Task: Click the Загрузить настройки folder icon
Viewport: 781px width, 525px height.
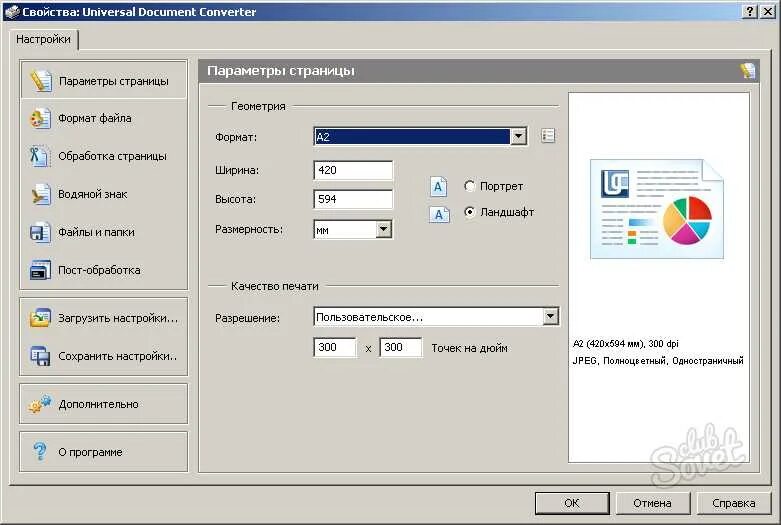Action: pos(40,318)
